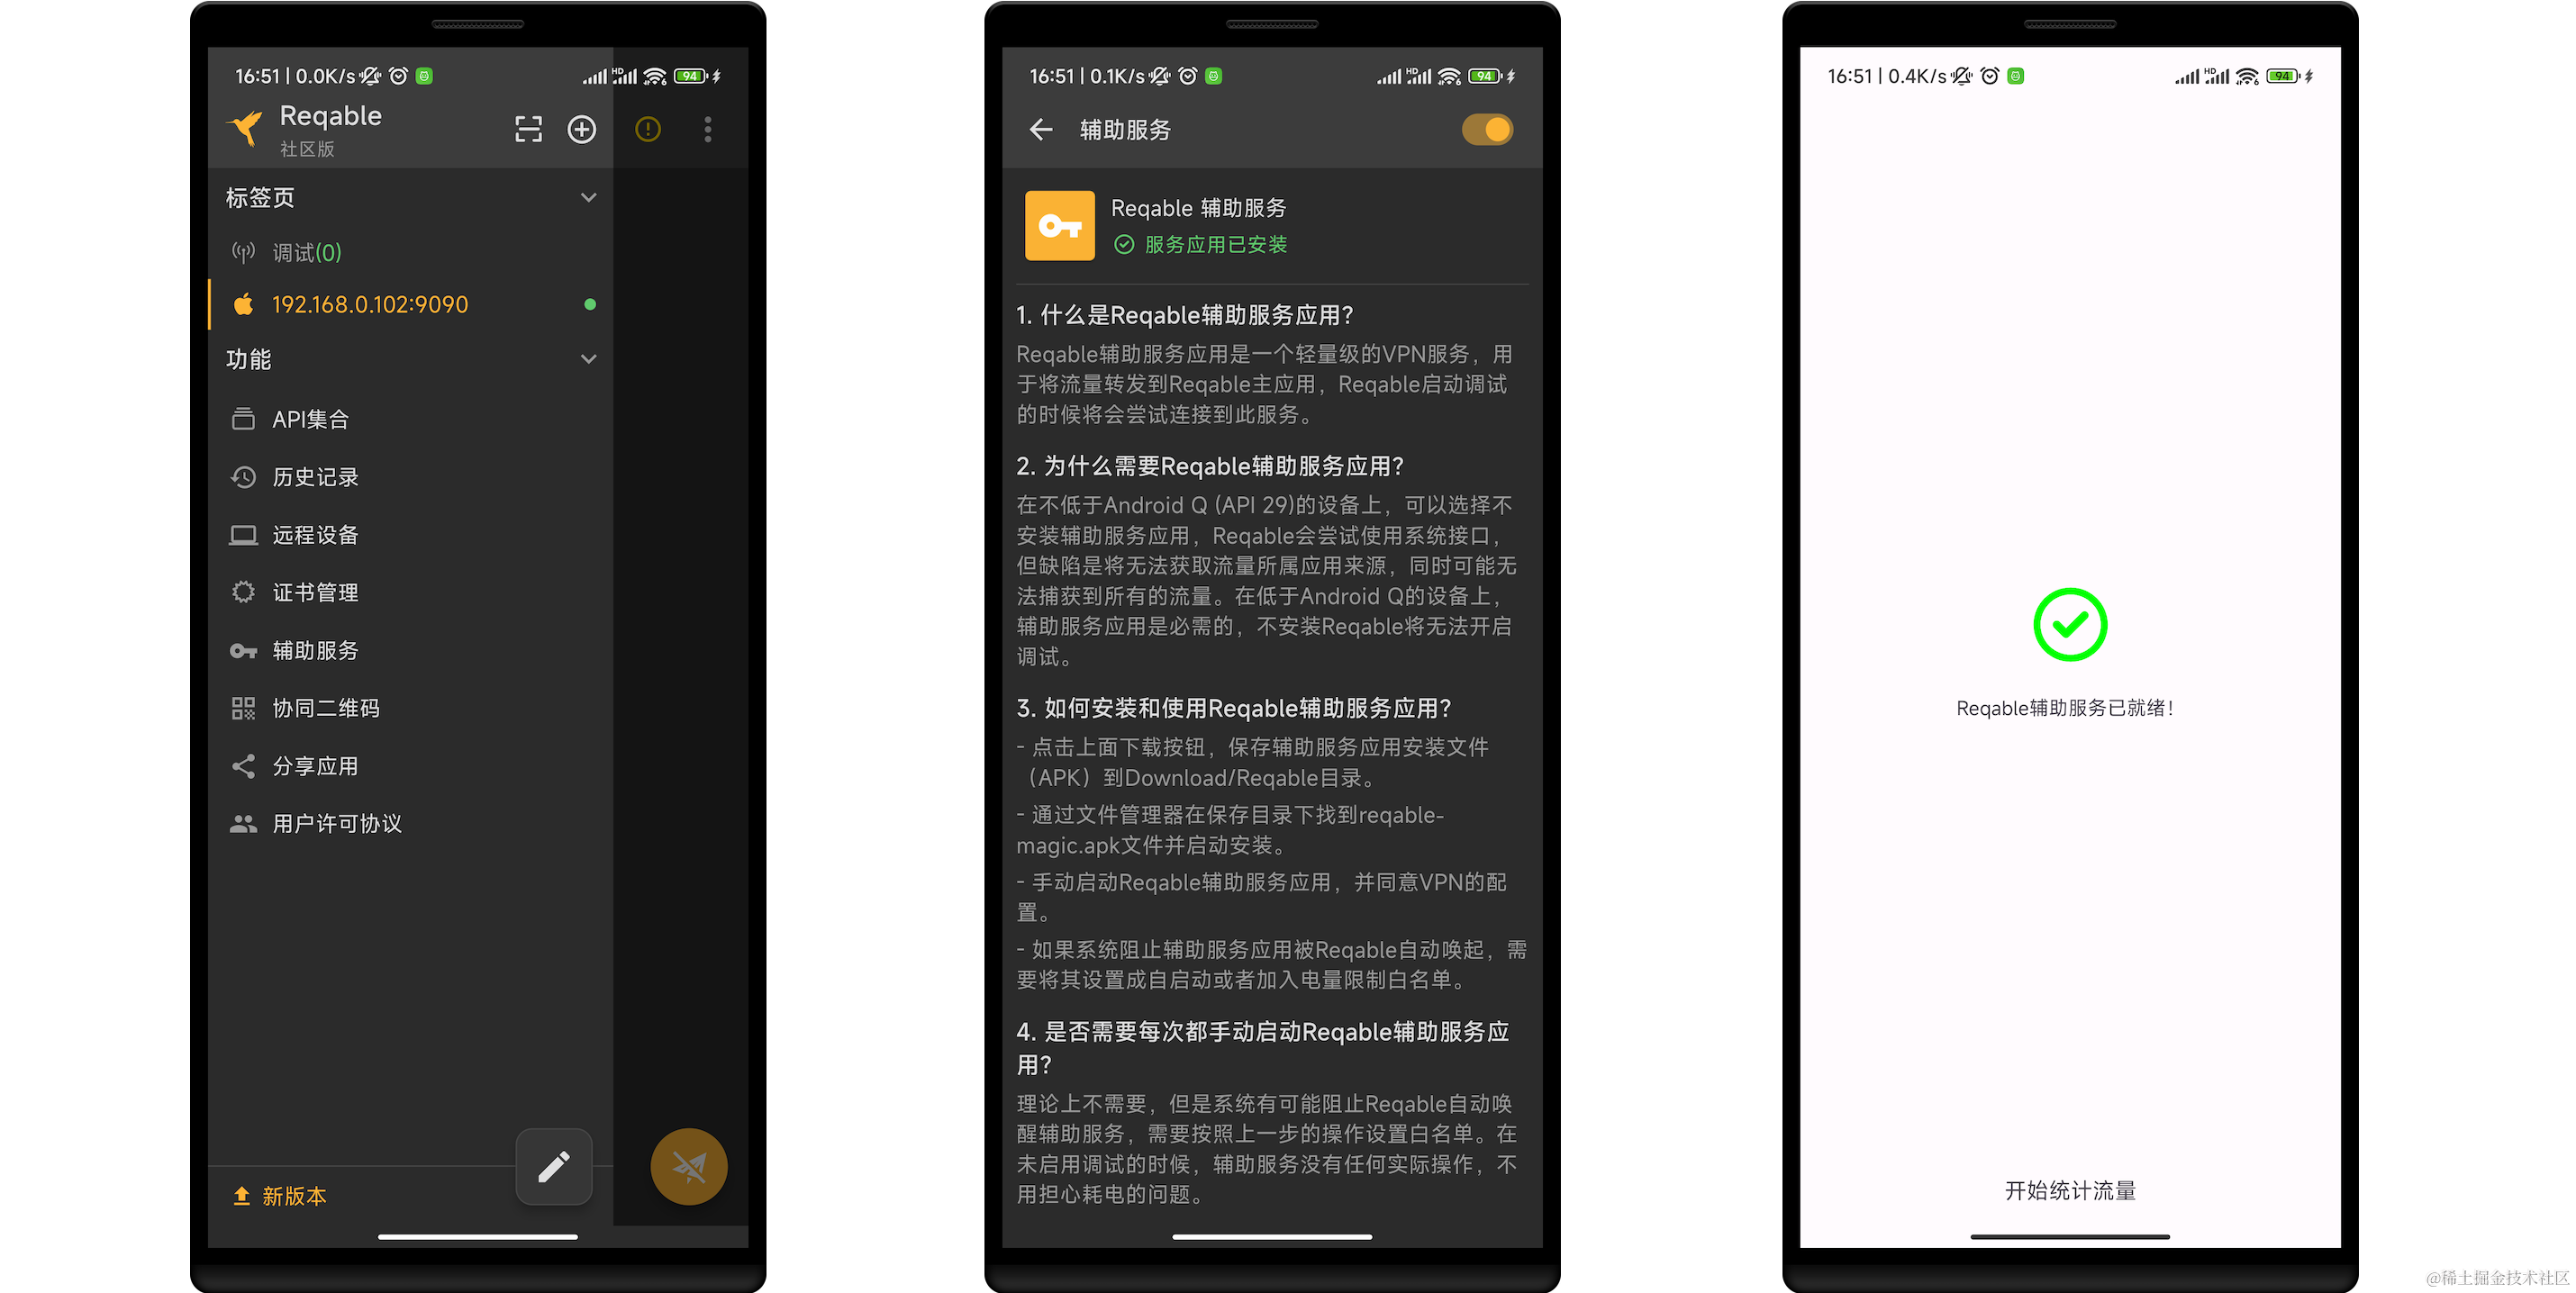Open 证书管理 certificate management
Screen dimensions: 2576x1293
tap(314, 592)
